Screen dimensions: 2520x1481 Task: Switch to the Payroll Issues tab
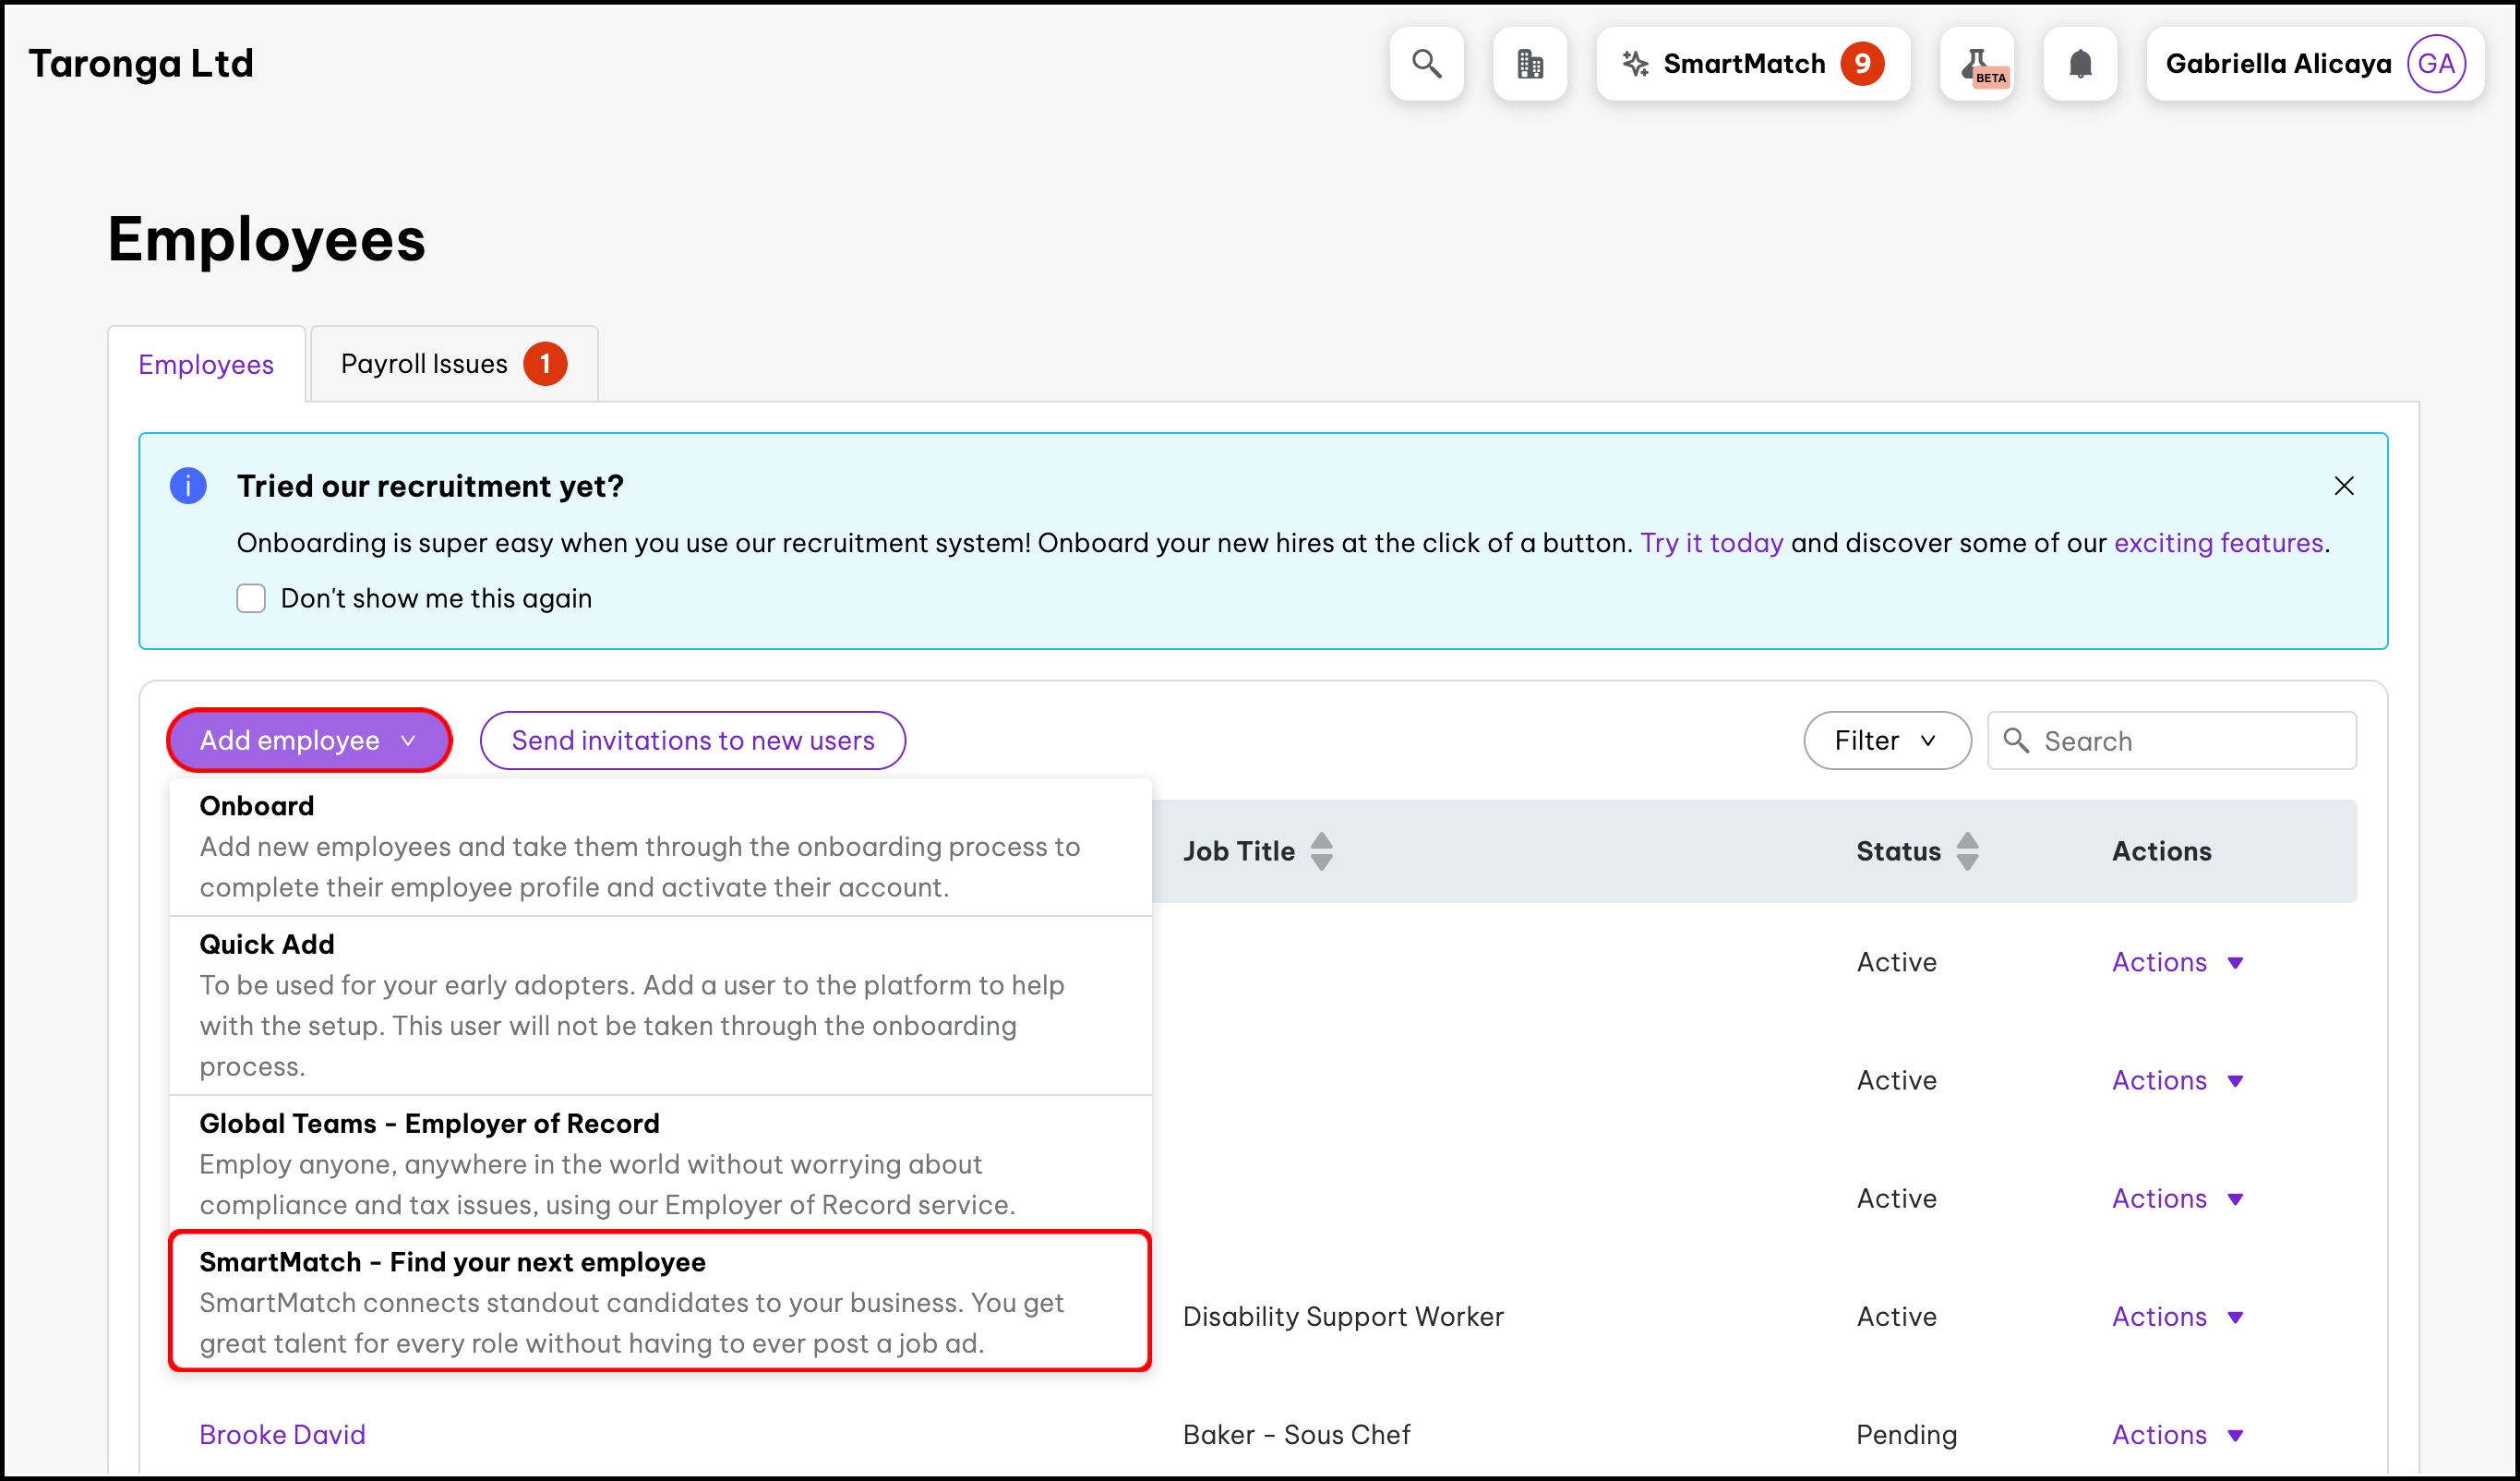coord(453,364)
